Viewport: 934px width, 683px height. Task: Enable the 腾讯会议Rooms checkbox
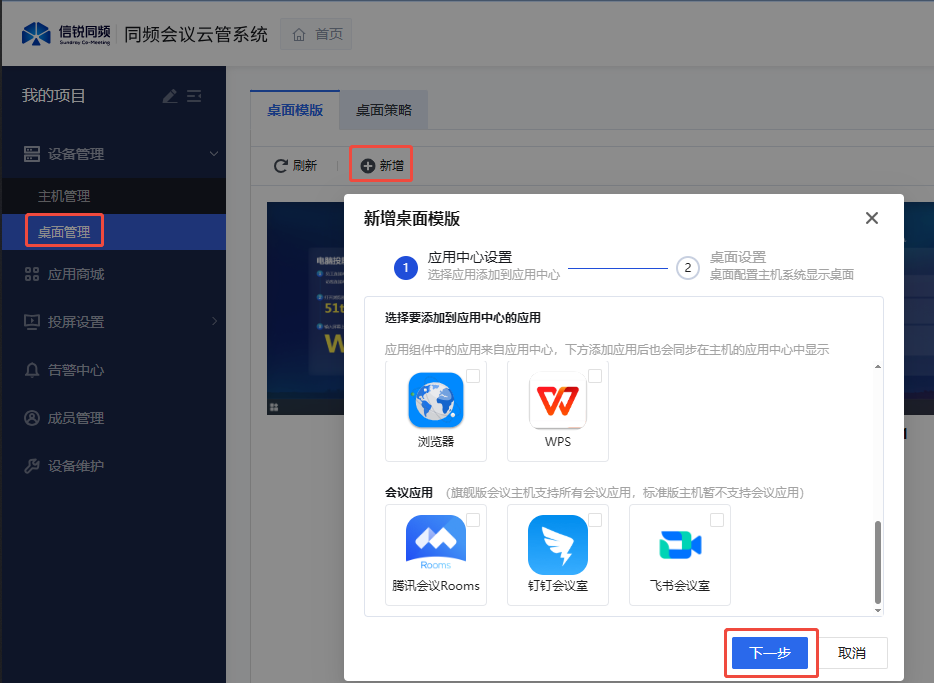coord(473,520)
